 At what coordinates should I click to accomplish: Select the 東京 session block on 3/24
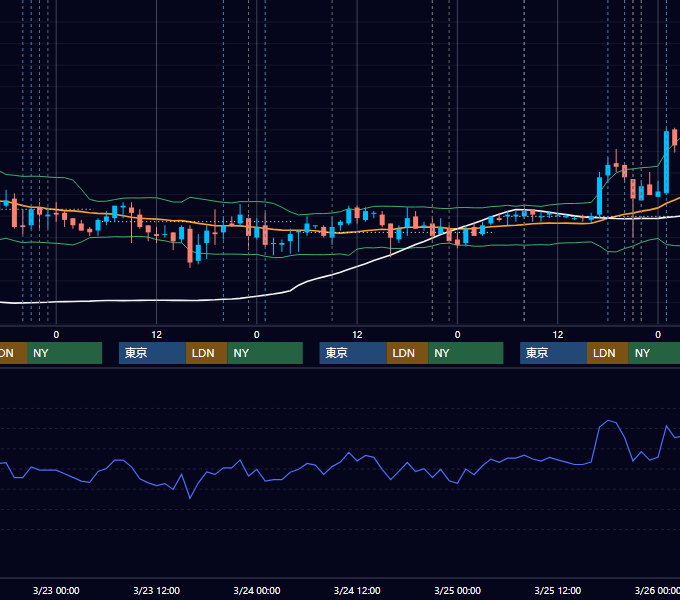click(x=353, y=353)
